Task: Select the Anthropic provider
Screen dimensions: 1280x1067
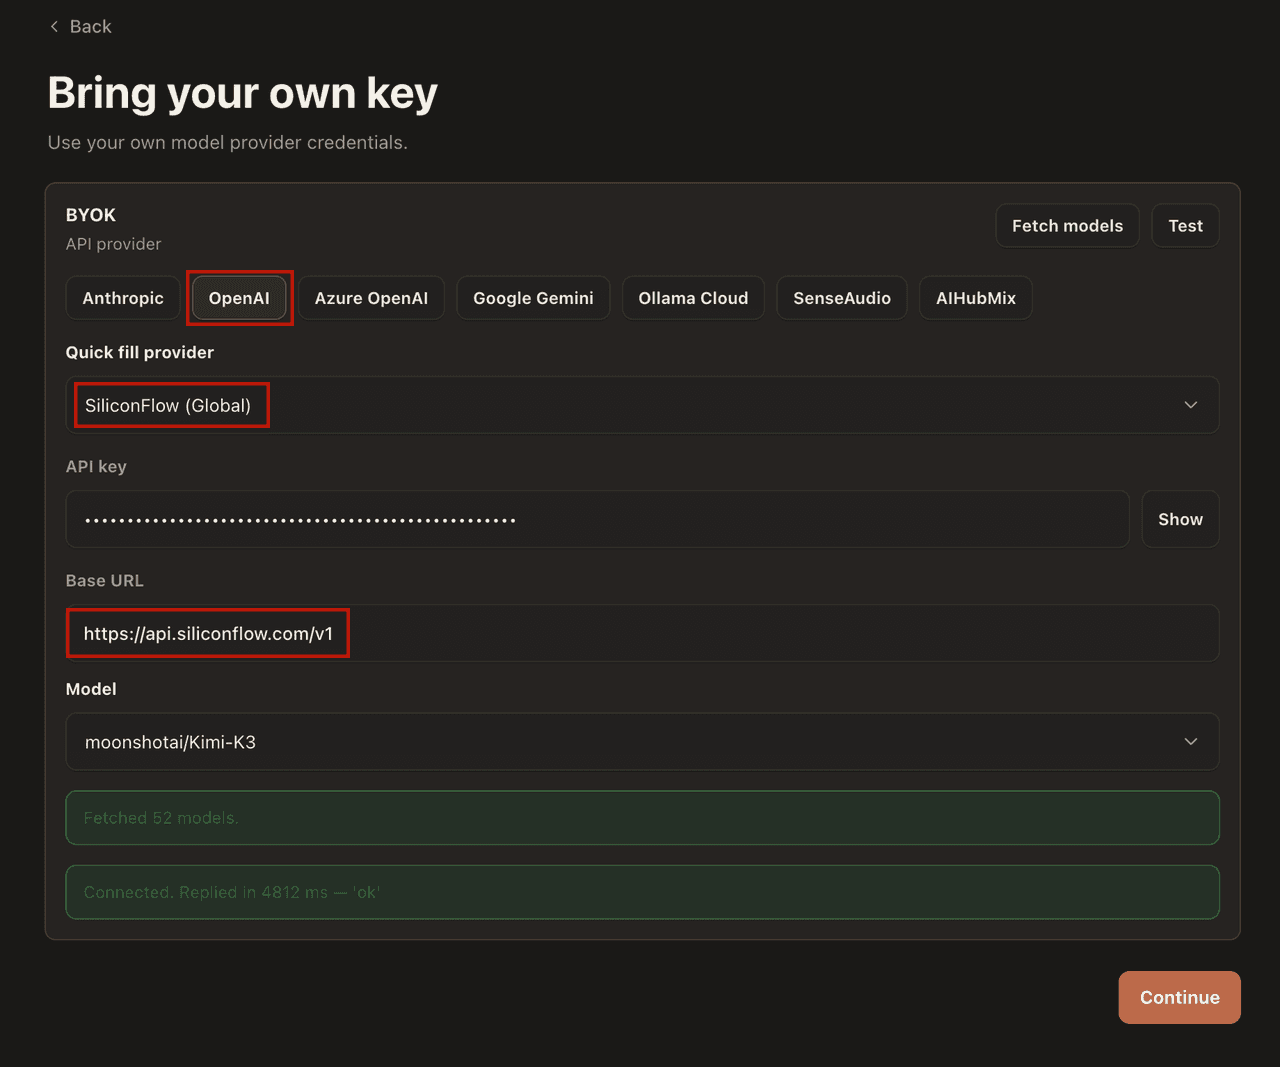Action: pos(123,298)
